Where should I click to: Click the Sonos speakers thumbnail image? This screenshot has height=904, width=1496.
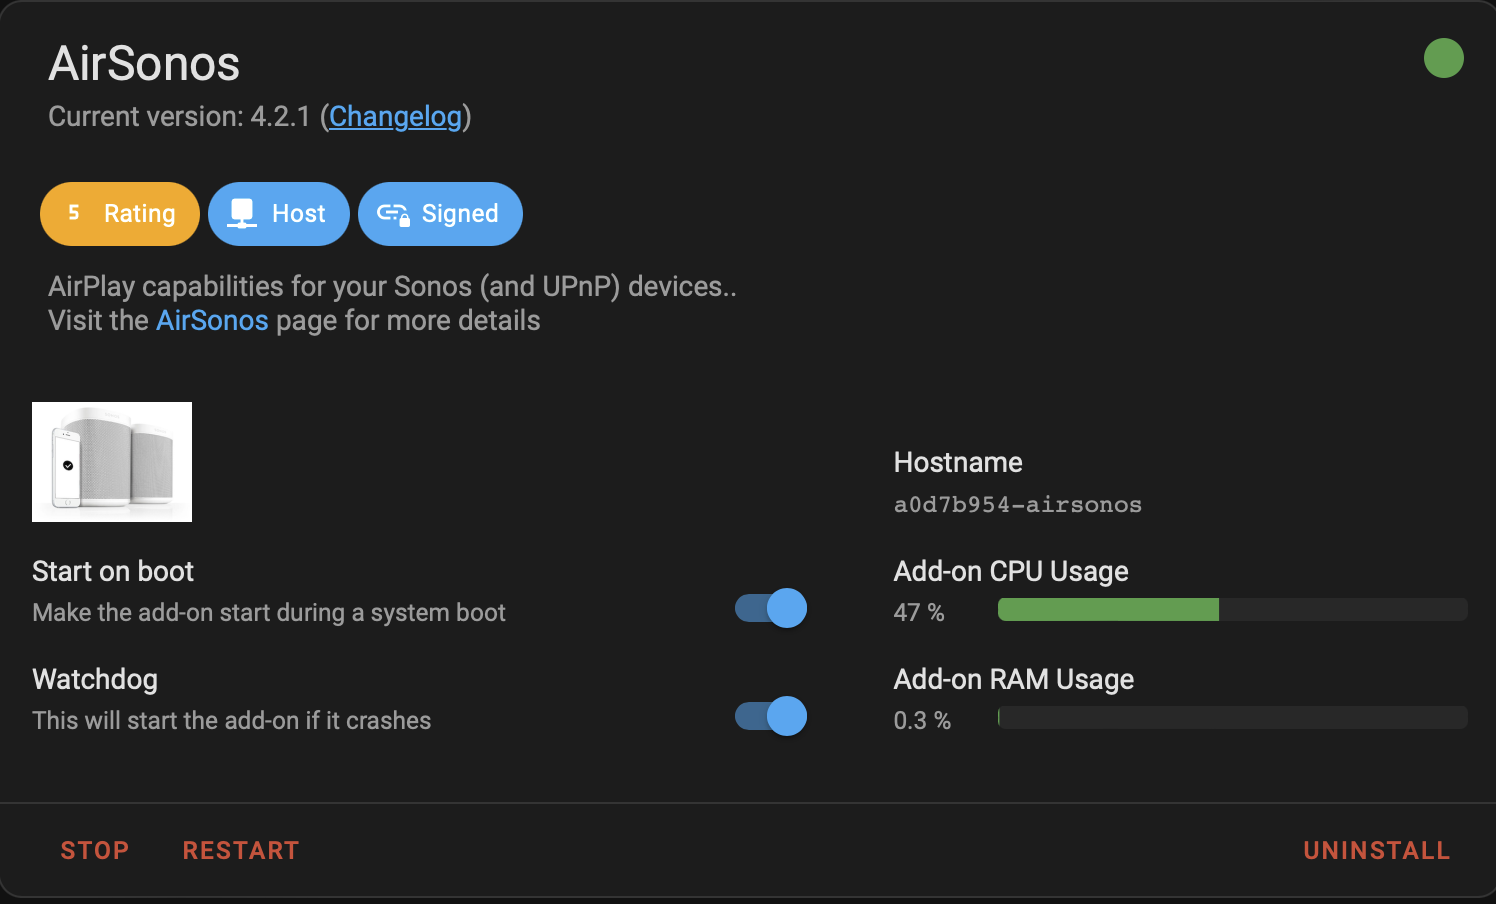coord(112,462)
